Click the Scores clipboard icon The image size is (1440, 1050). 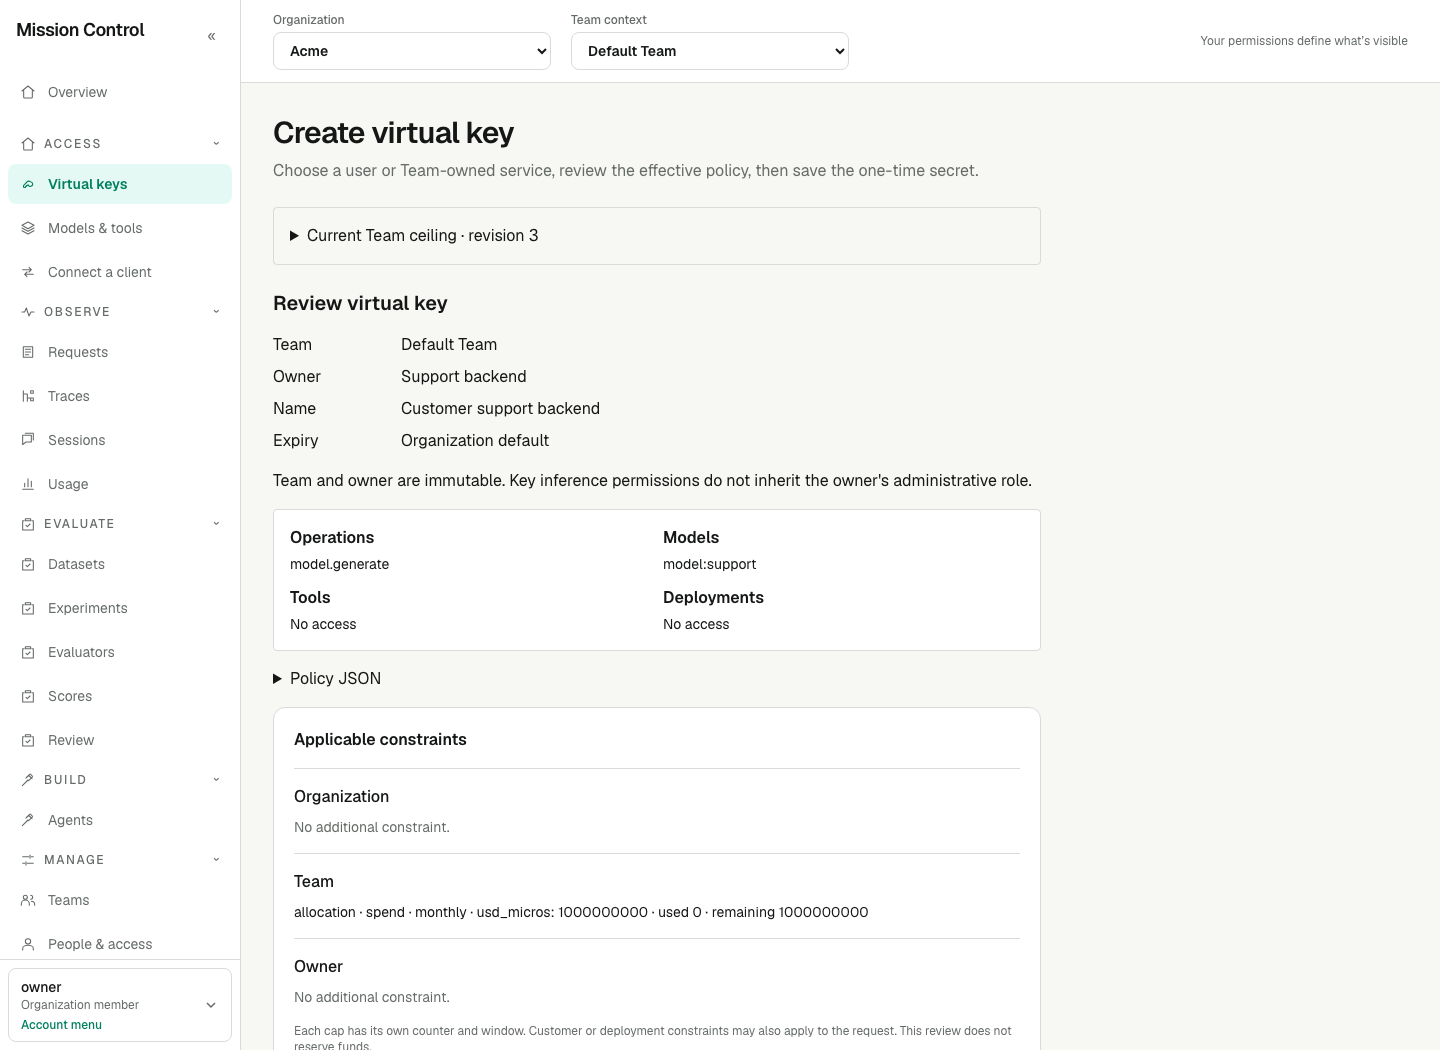[28, 696]
